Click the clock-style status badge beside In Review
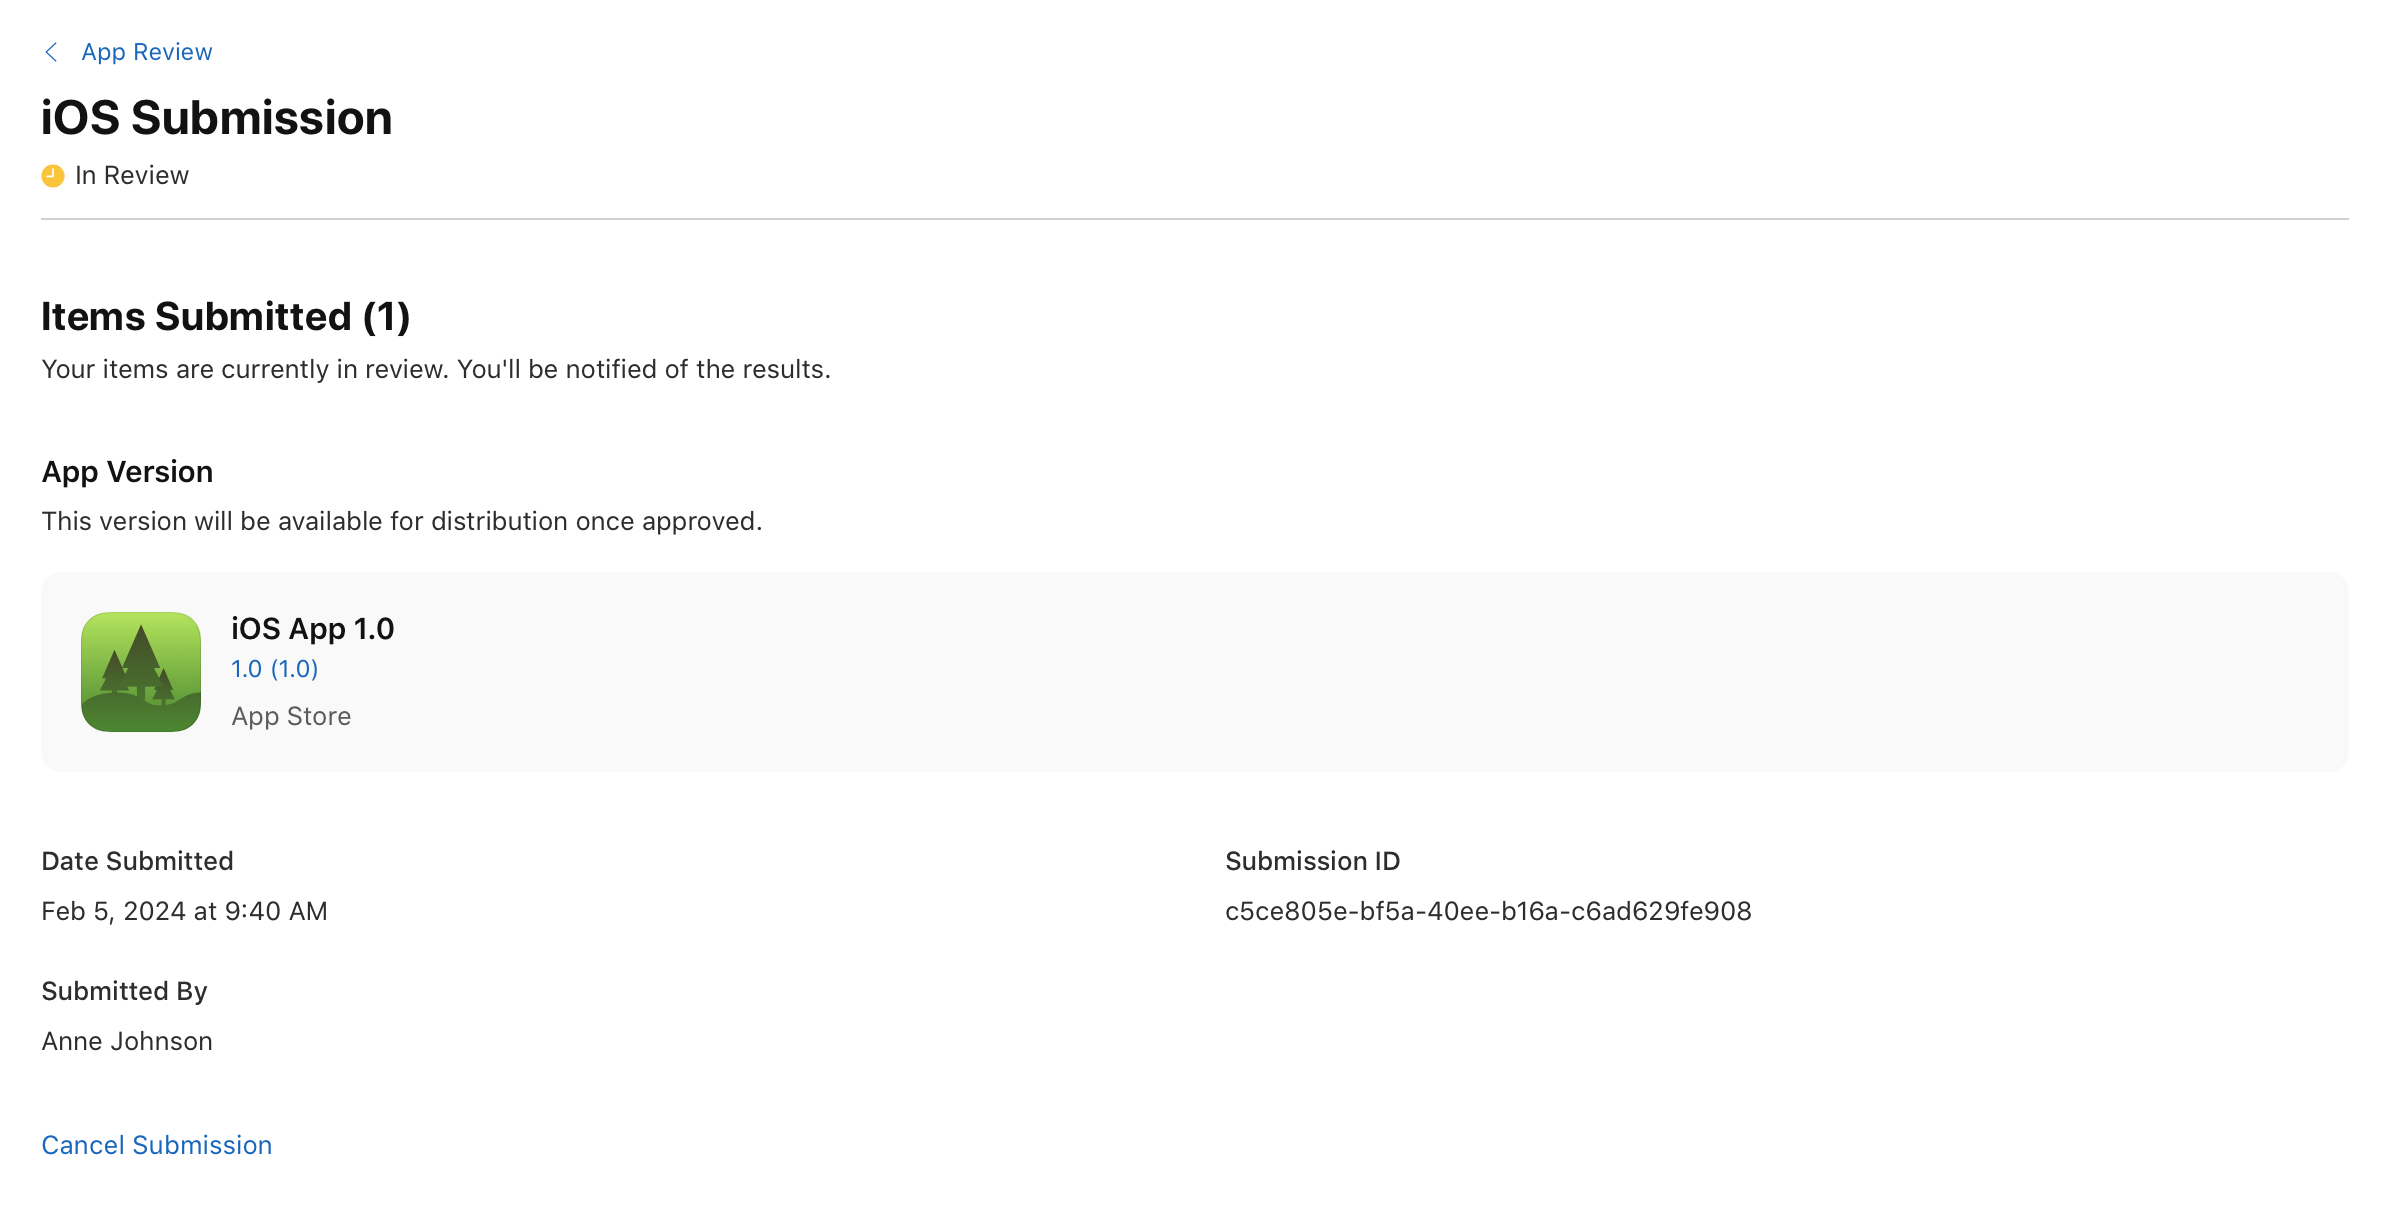 (51, 174)
